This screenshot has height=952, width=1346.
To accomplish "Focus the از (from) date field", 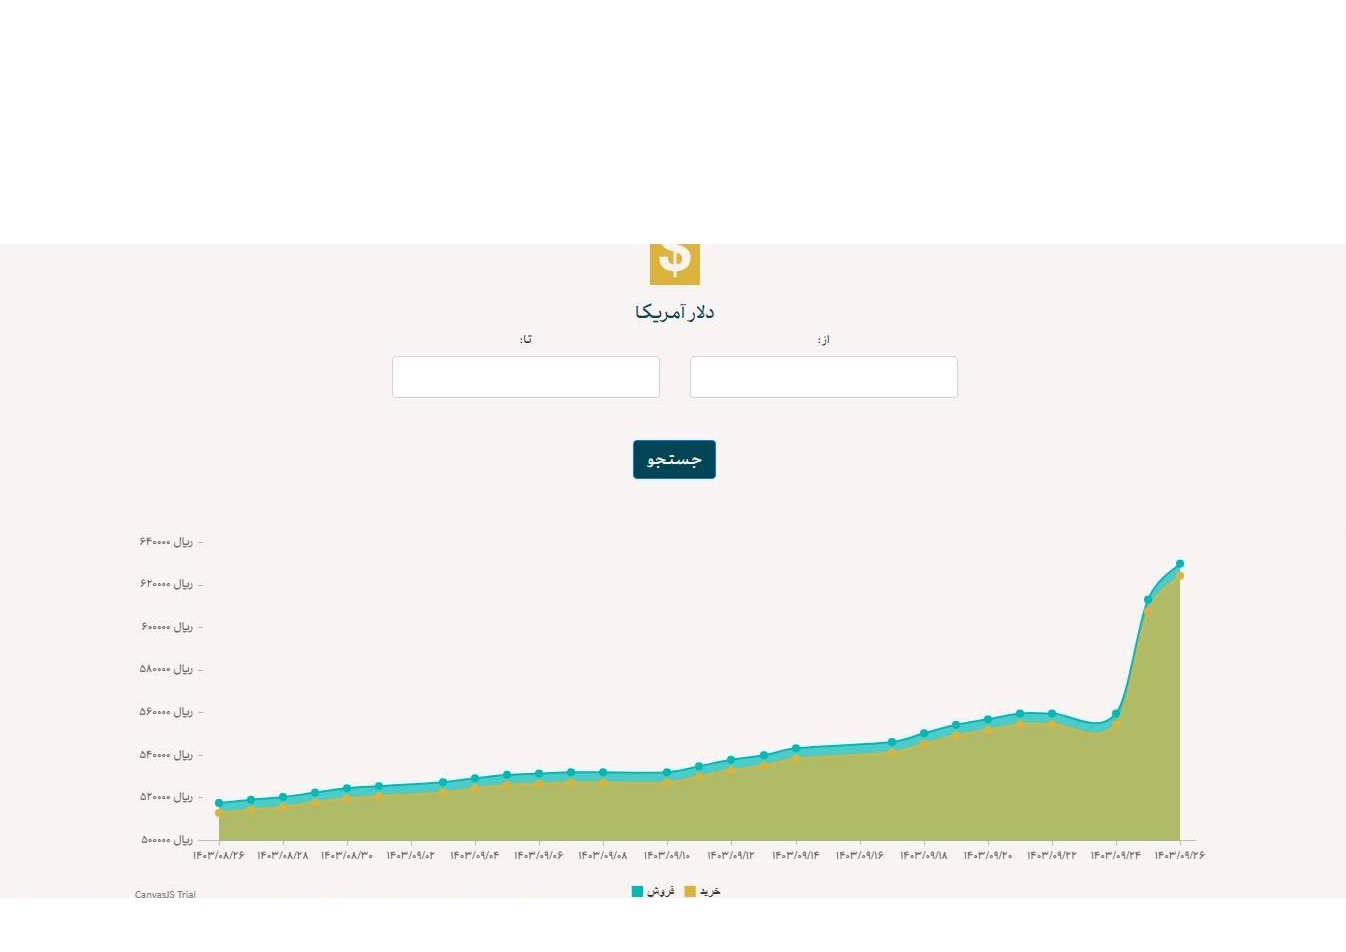I will 823,377.
